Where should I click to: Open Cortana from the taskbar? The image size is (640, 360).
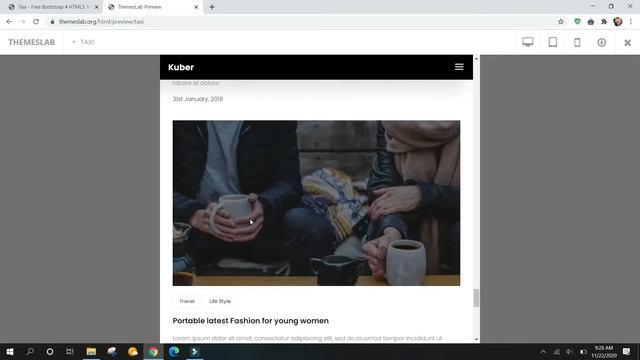(x=50, y=351)
